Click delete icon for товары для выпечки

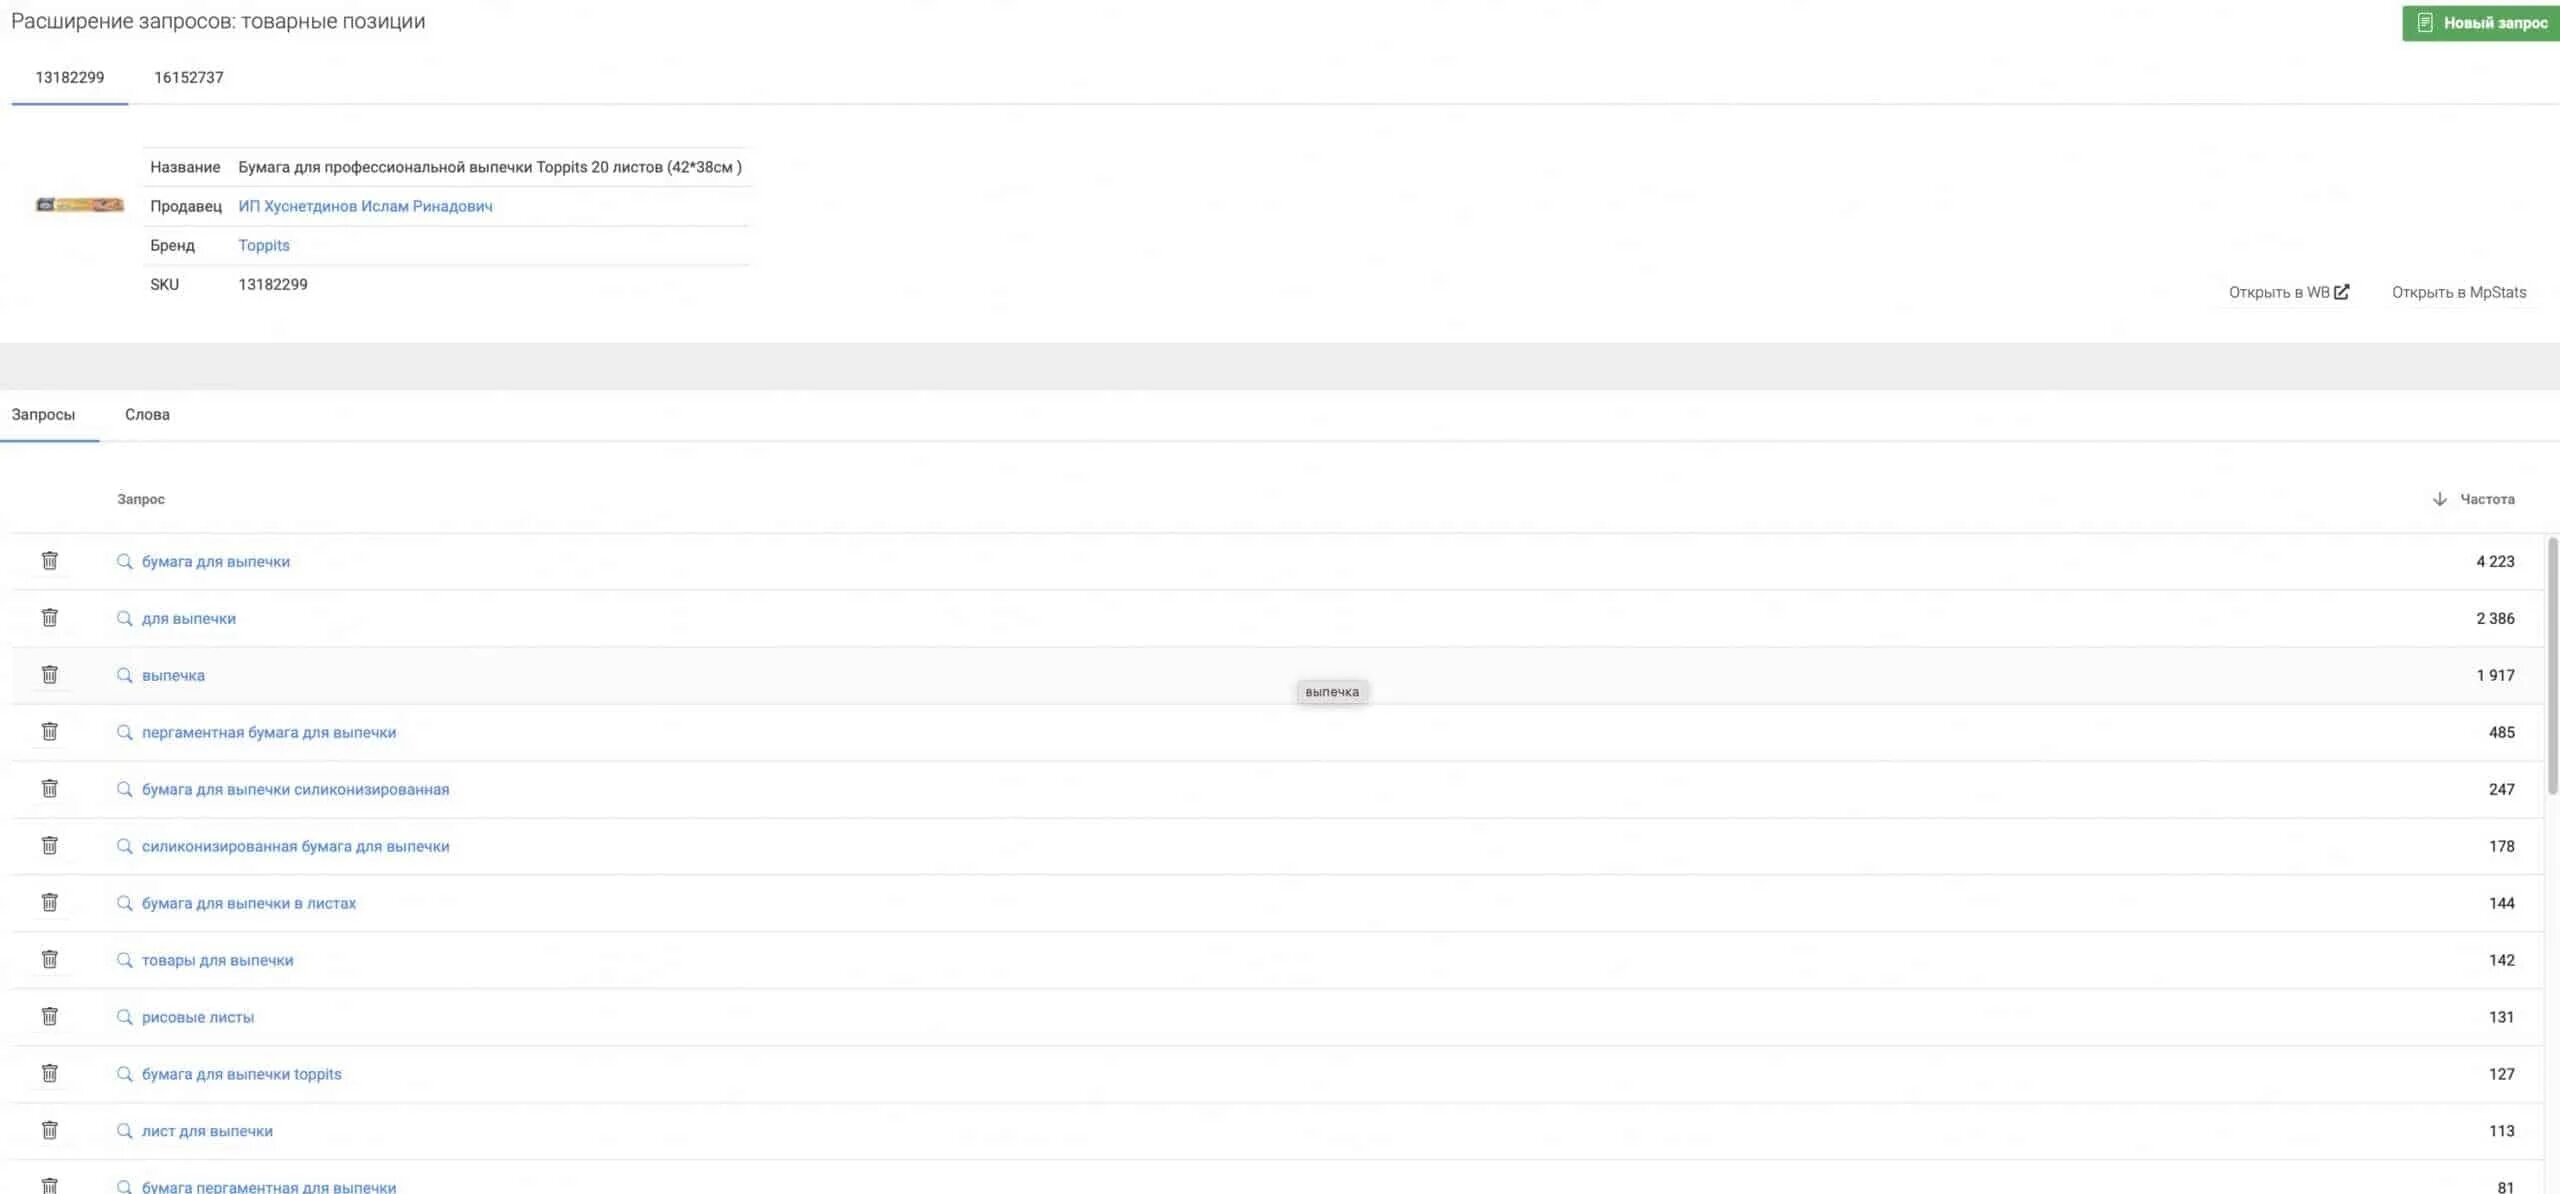point(49,960)
